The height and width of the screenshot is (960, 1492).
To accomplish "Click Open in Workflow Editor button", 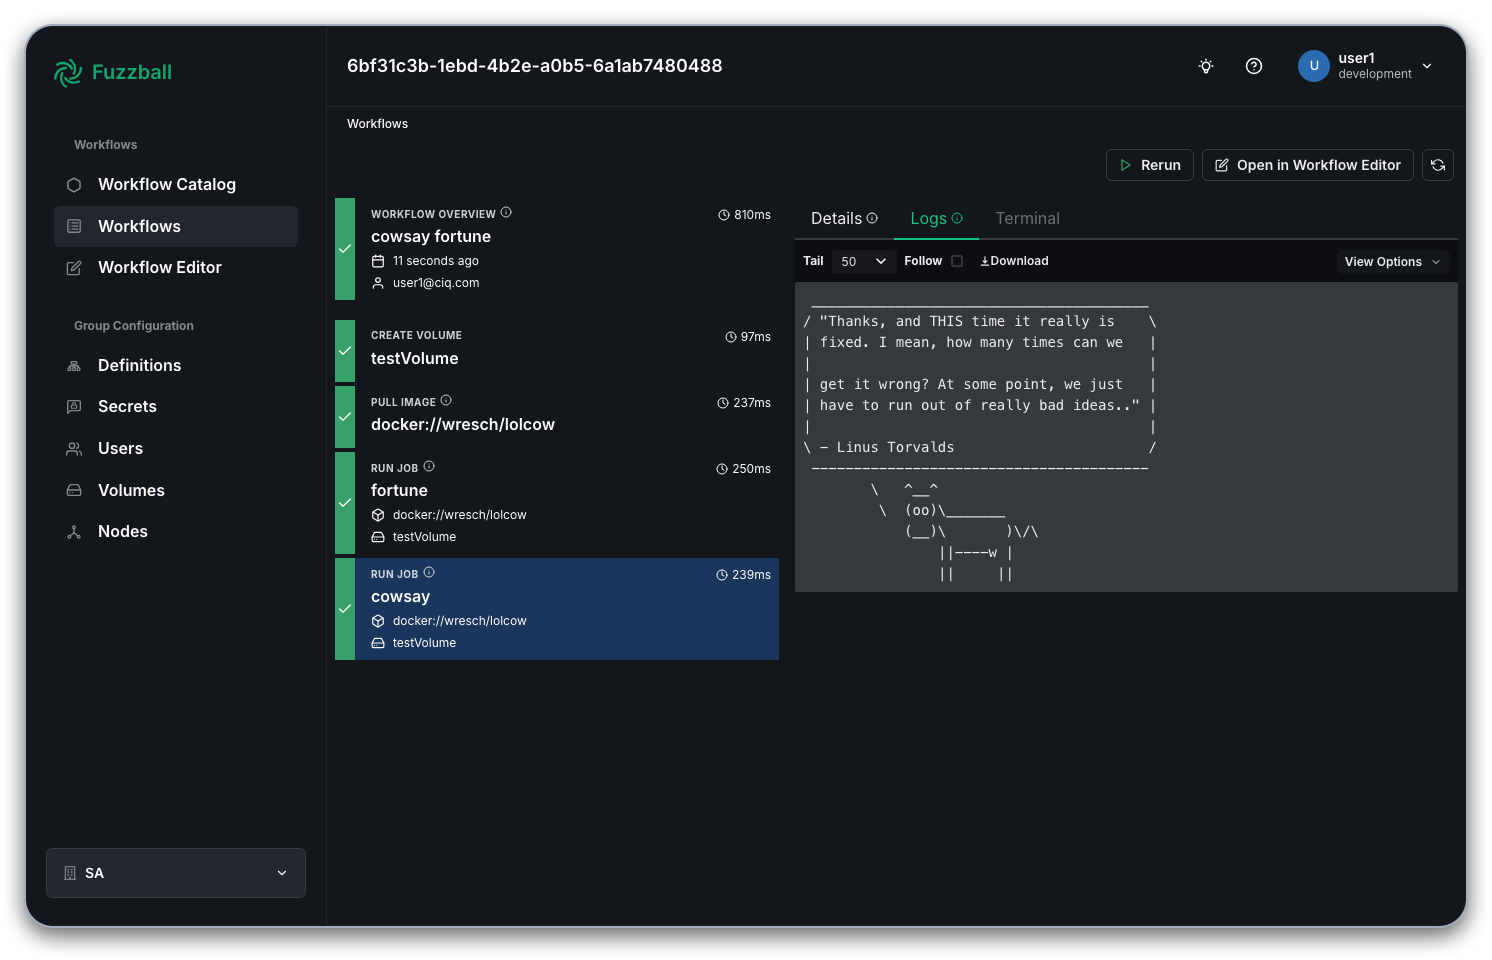I will pyautogui.click(x=1308, y=165).
